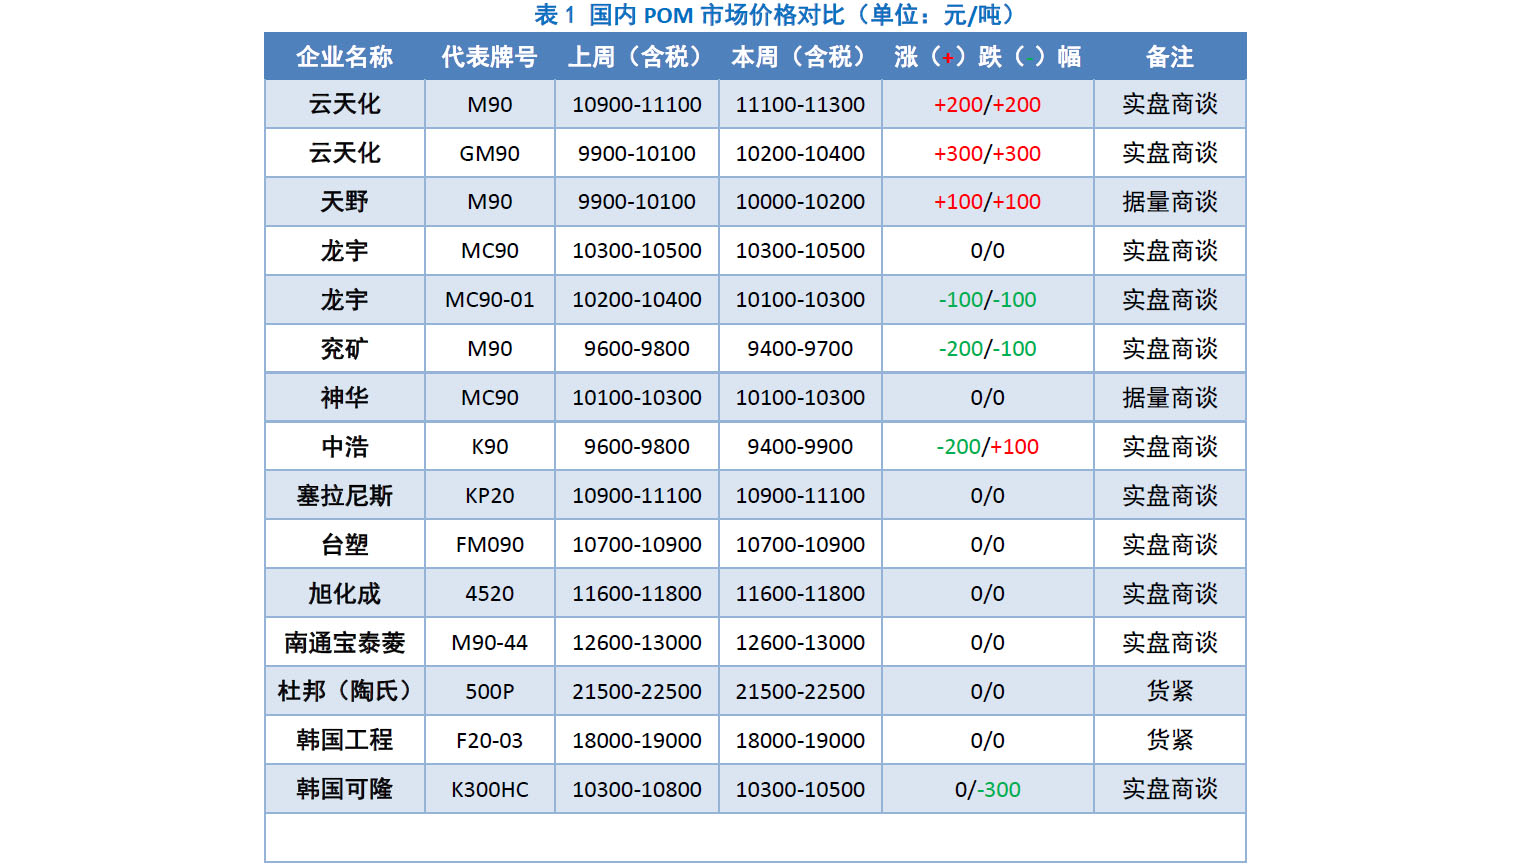Click the '韩国工程' company cell

click(x=345, y=741)
